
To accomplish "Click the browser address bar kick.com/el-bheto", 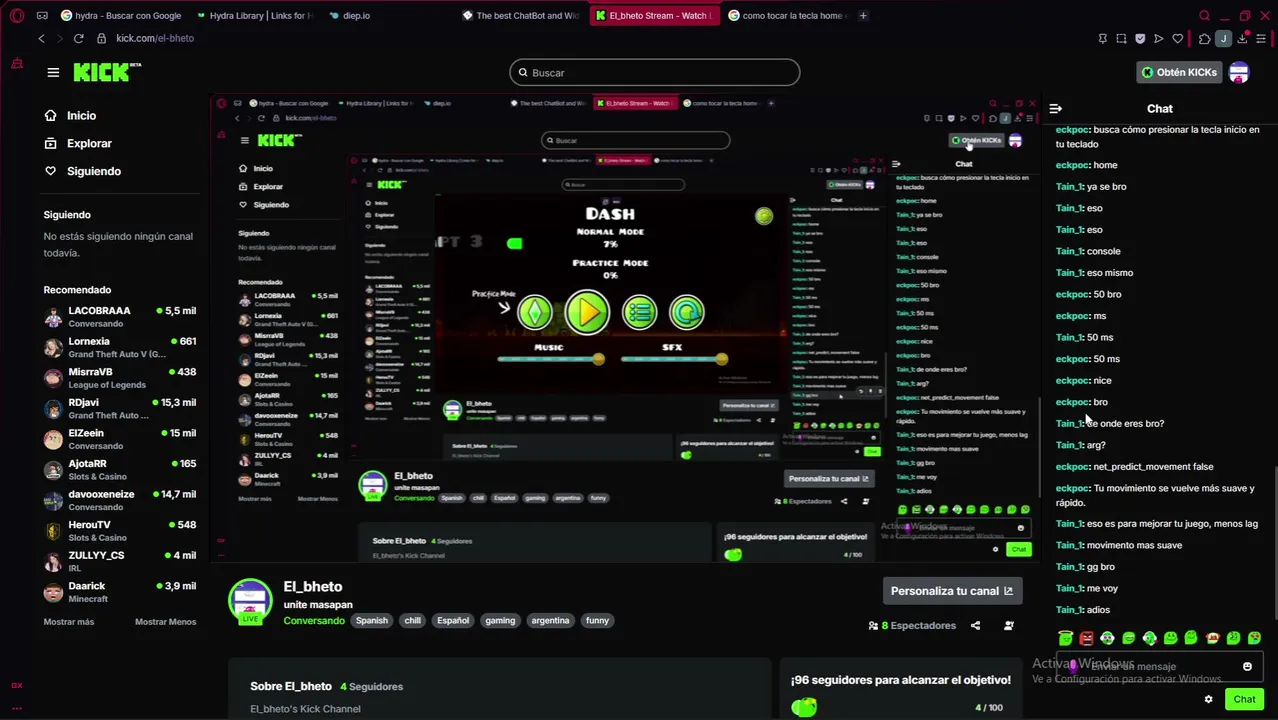I will tap(155, 38).
